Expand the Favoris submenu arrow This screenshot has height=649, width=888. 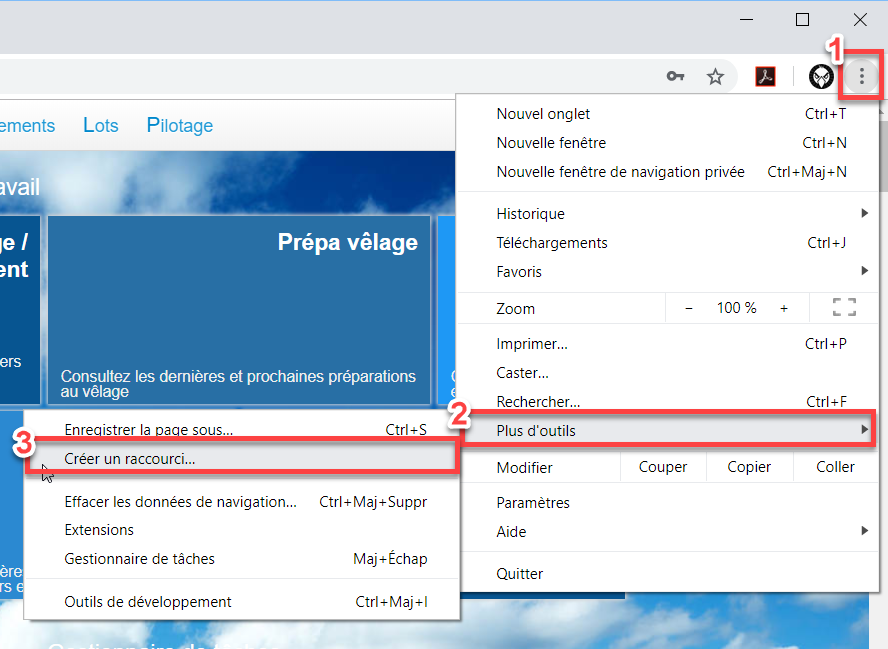(864, 271)
